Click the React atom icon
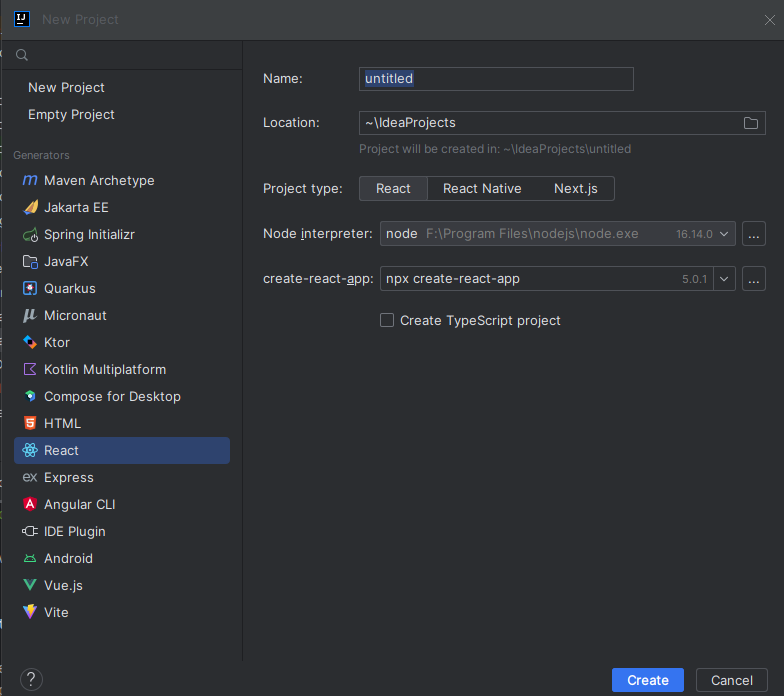 point(30,450)
